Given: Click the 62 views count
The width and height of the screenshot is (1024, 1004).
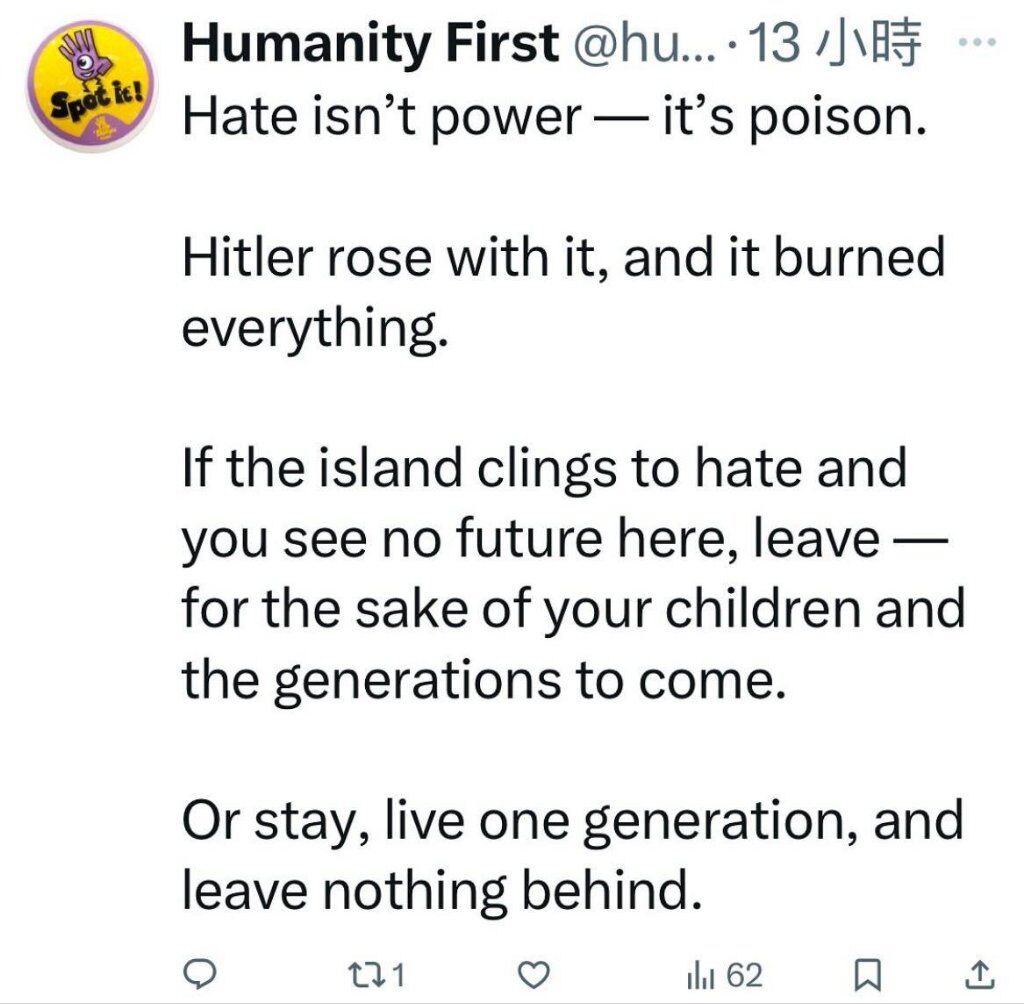Looking at the screenshot, I should tap(745, 975).
